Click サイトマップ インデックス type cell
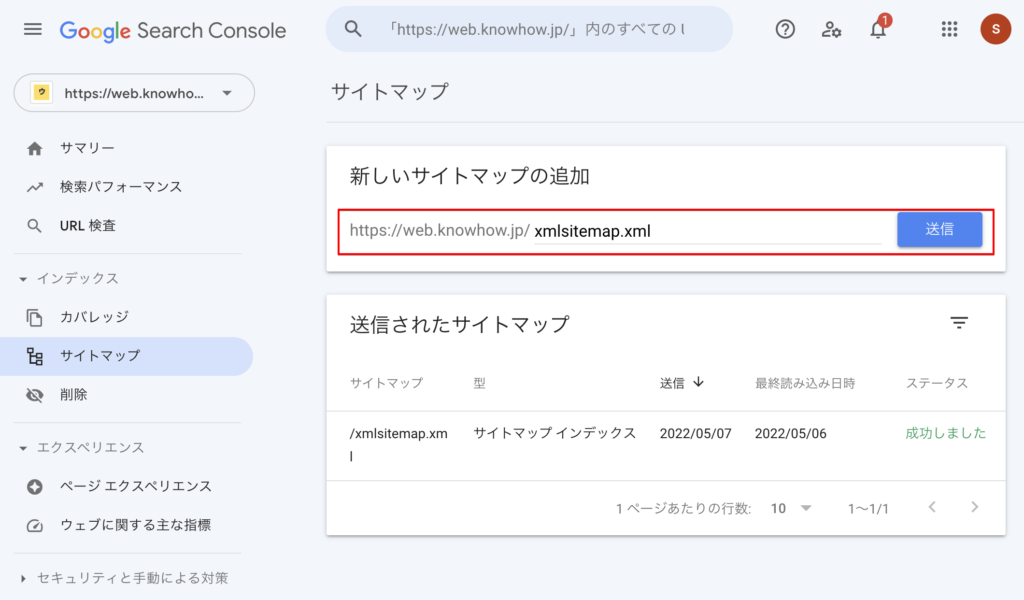The image size is (1024, 600). coord(554,434)
